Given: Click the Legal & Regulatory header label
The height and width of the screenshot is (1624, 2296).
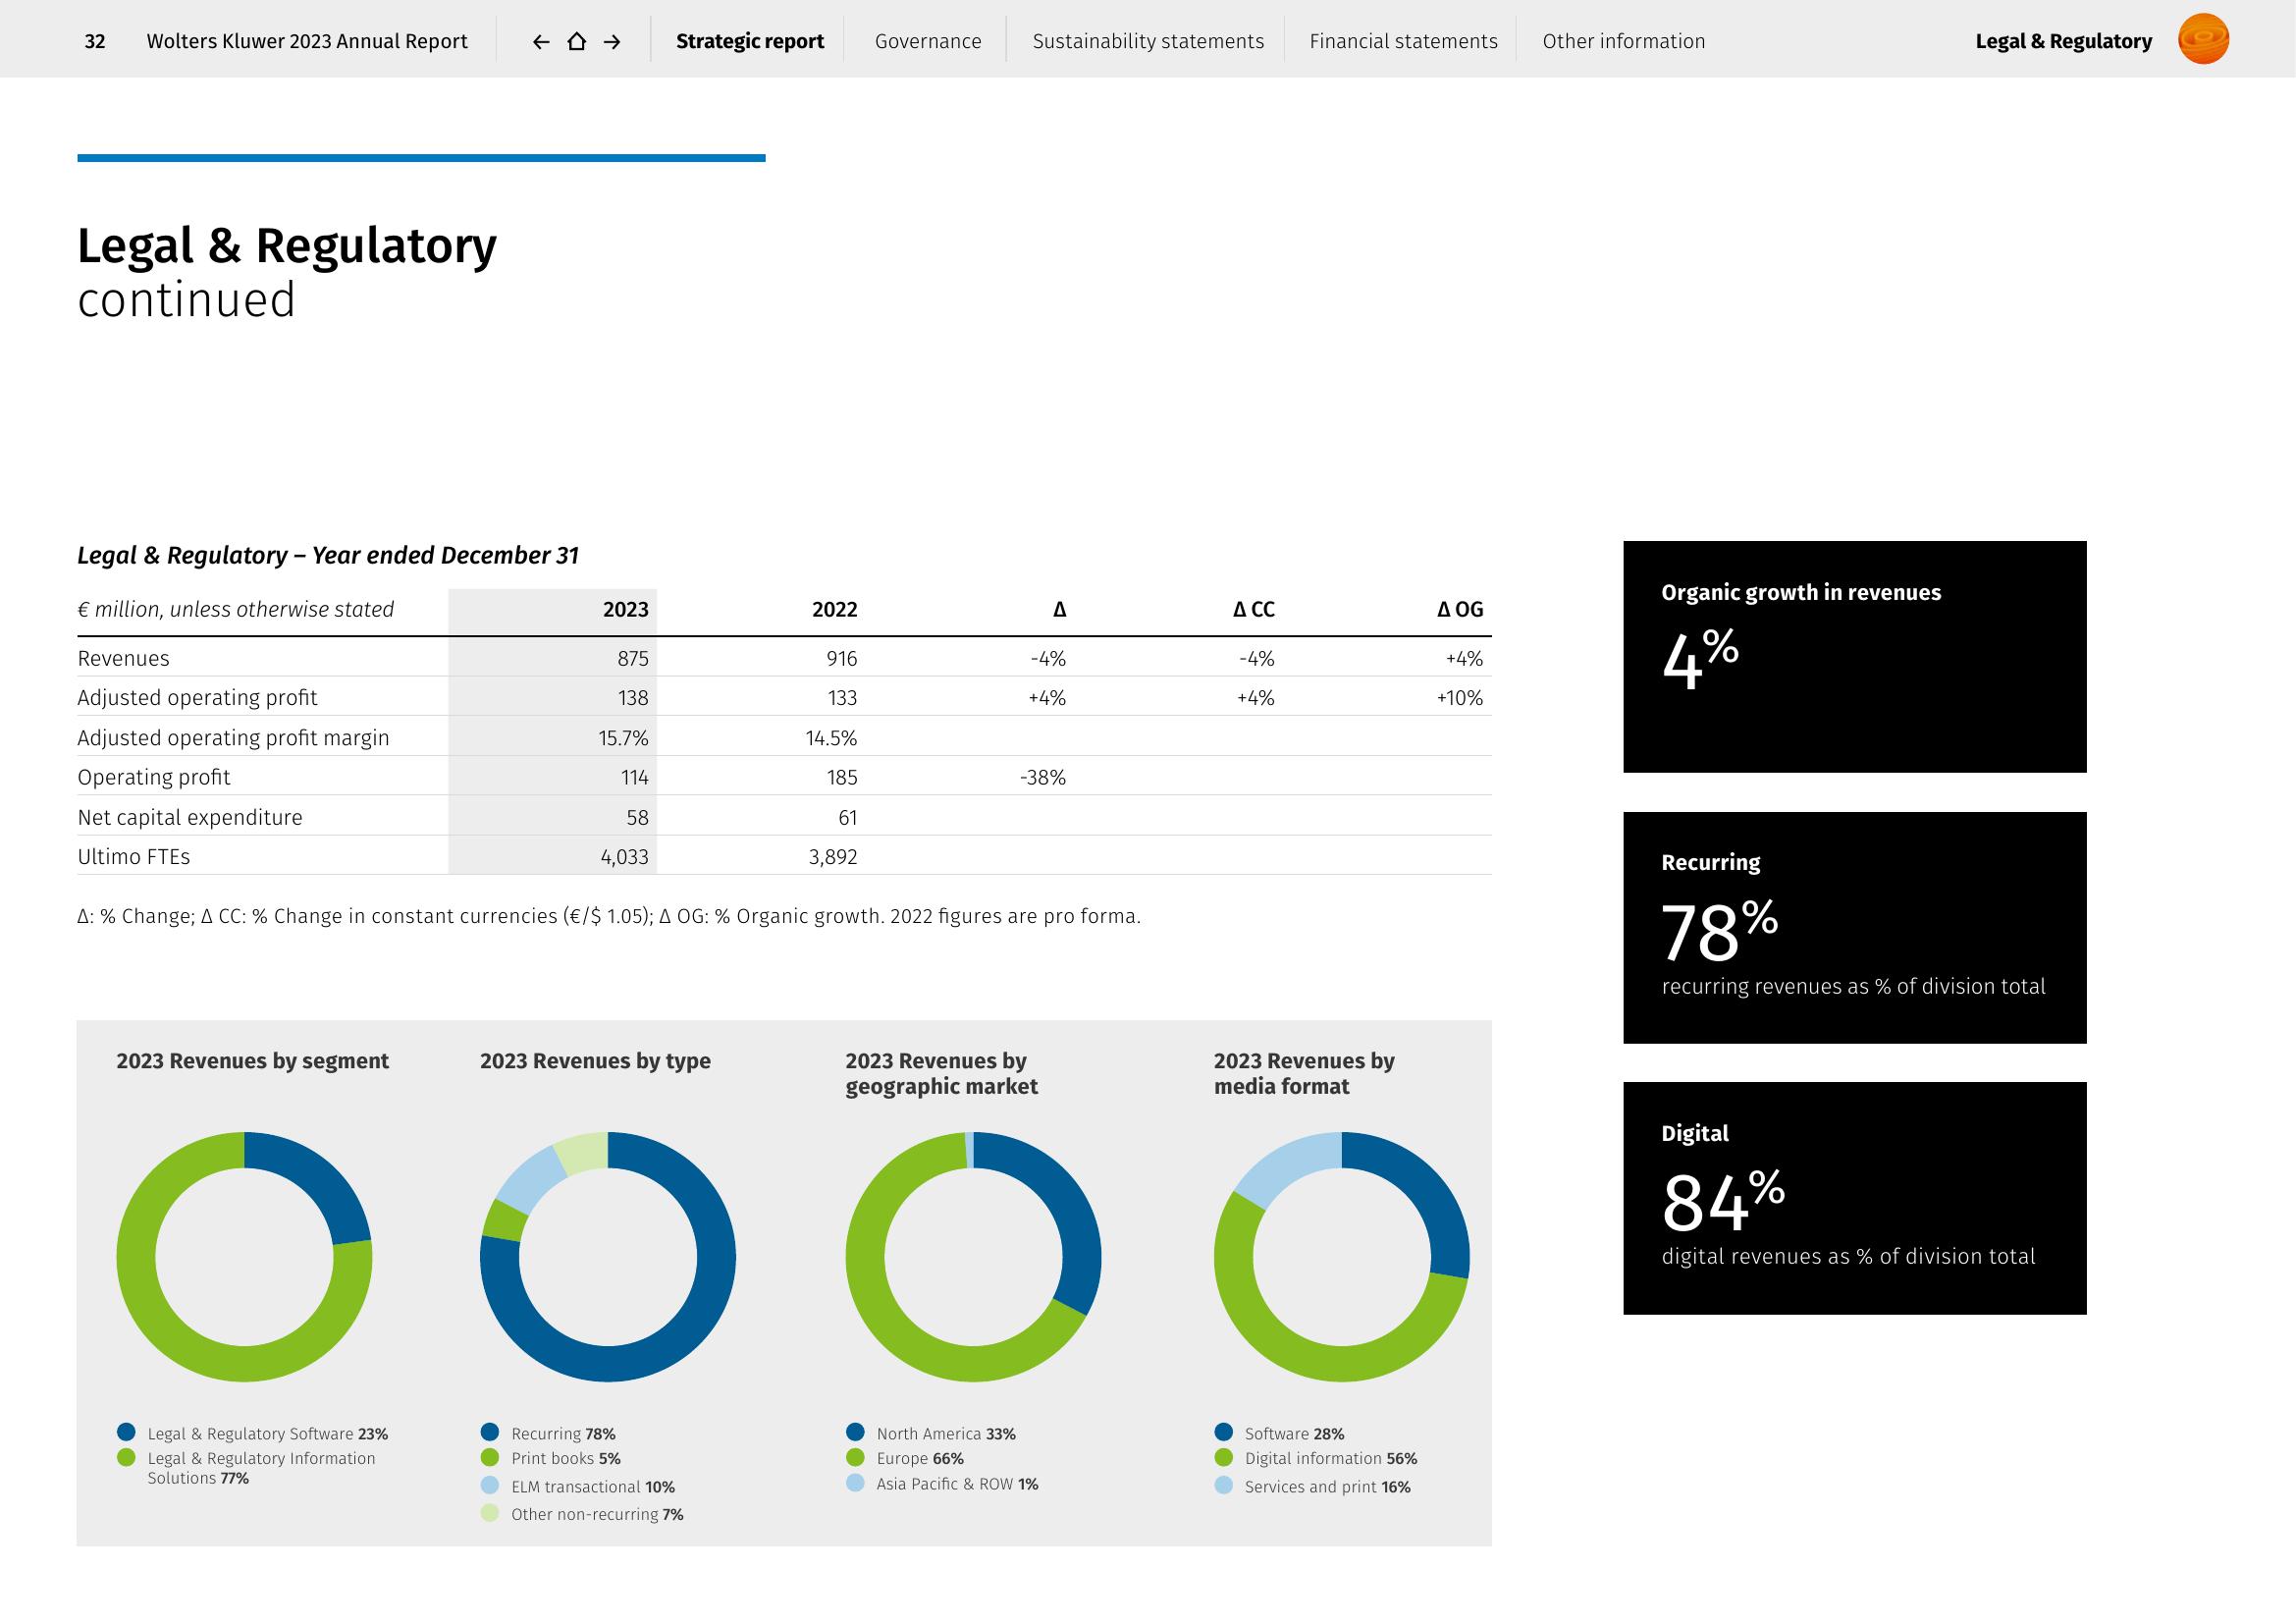Looking at the screenshot, I should click(2063, 42).
